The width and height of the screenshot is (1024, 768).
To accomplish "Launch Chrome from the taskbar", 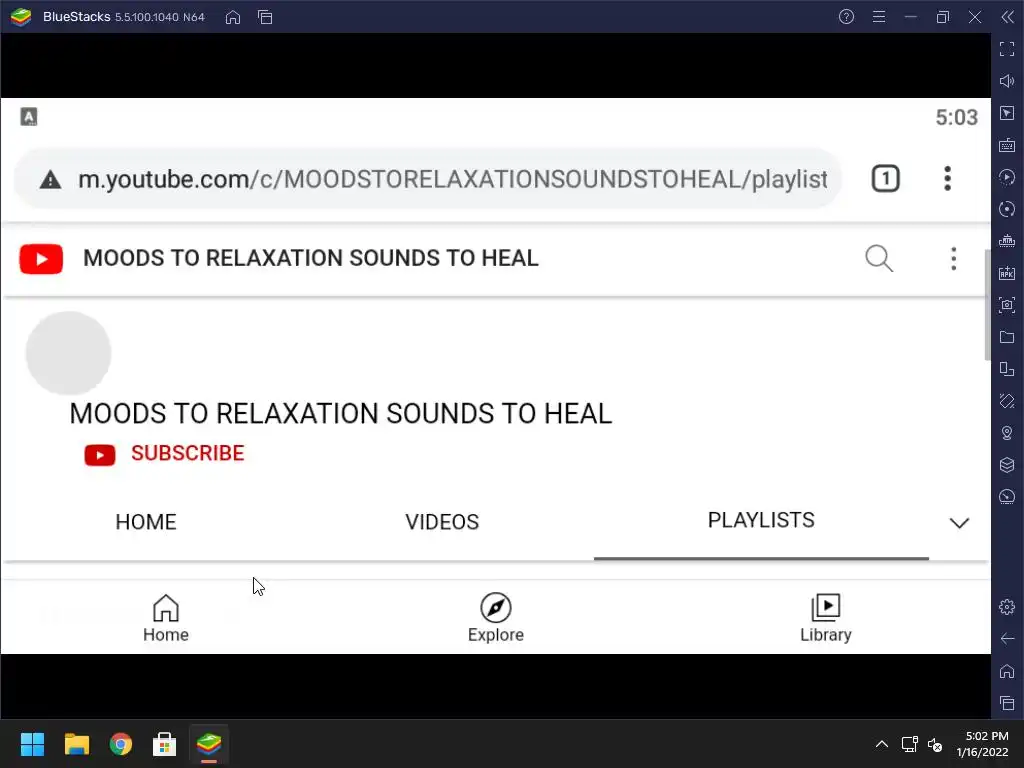I will [x=121, y=744].
